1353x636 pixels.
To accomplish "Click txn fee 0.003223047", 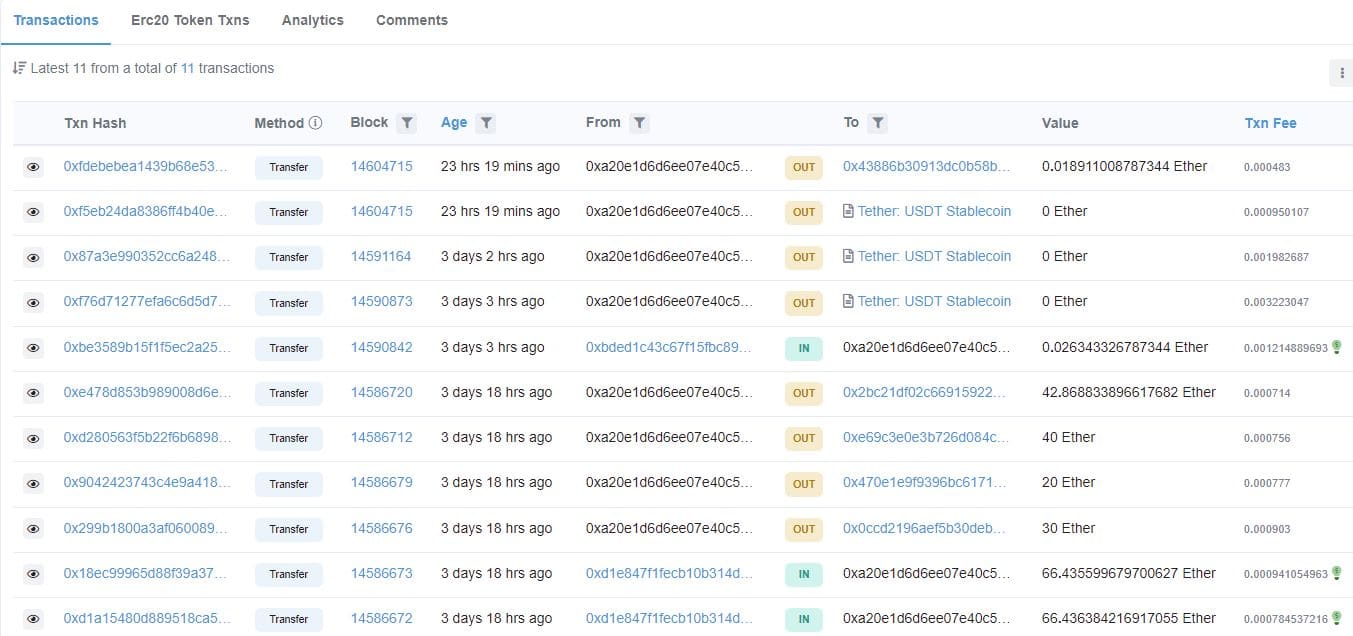I will click(x=1276, y=302).
